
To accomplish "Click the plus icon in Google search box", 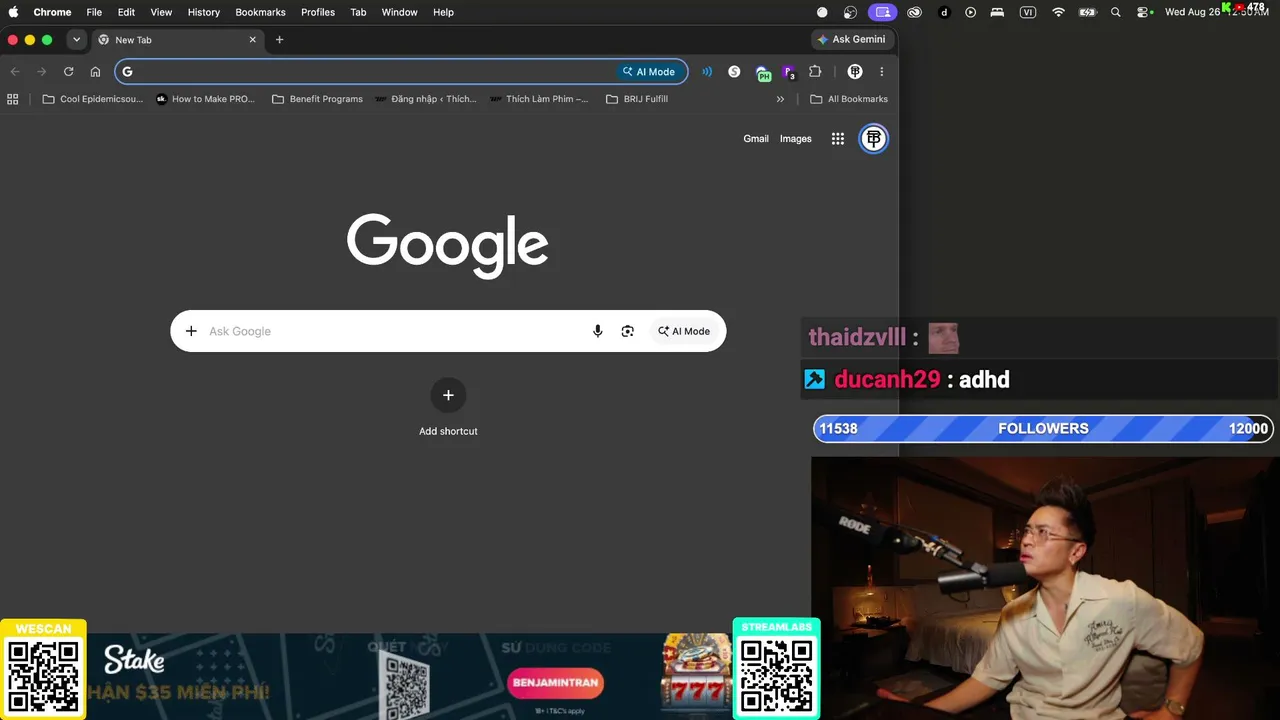I will pyautogui.click(x=191, y=331).
